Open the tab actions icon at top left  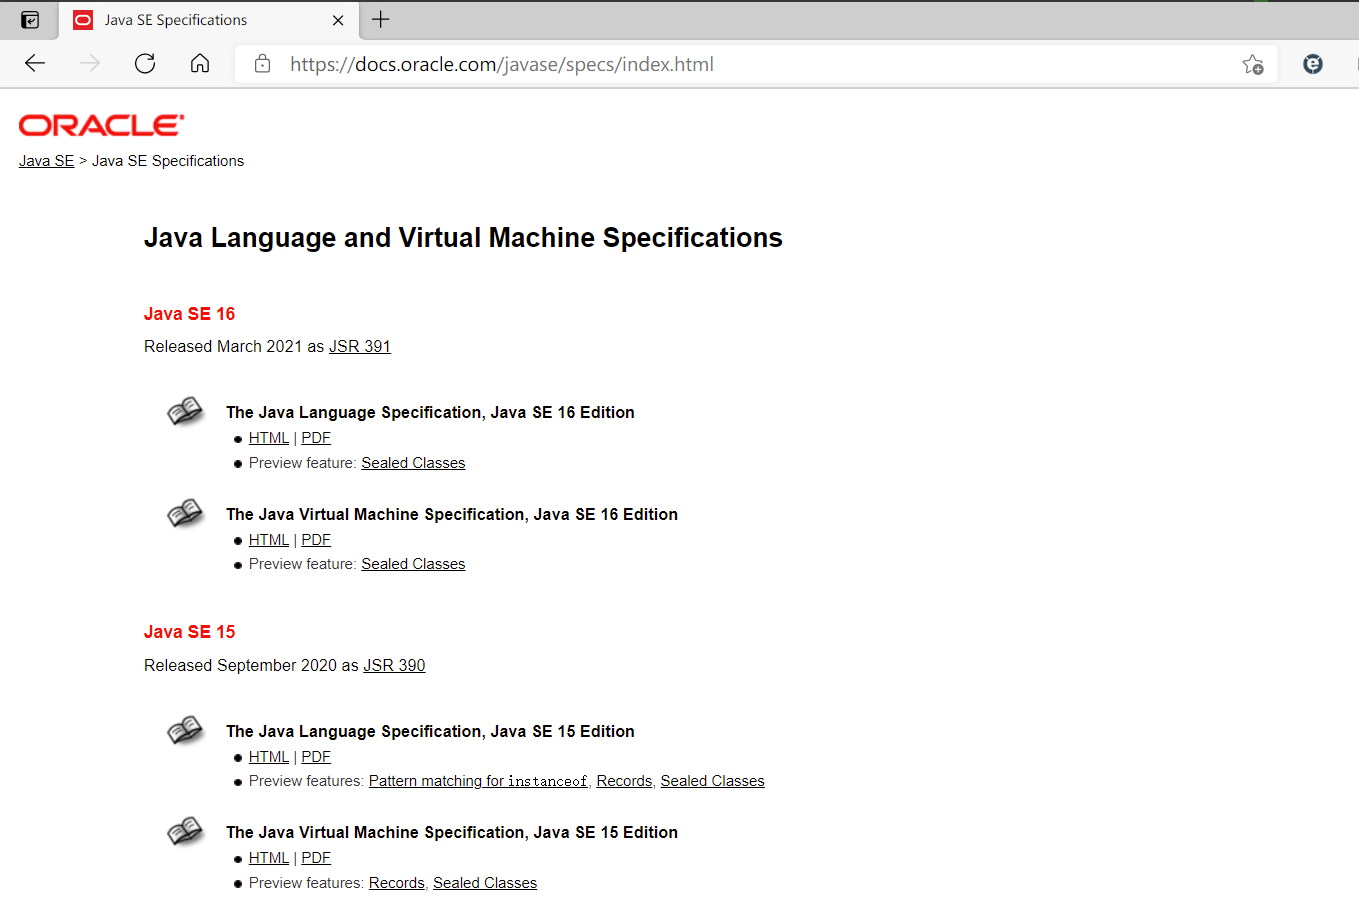pyautogui.click(x=30, y=20)
